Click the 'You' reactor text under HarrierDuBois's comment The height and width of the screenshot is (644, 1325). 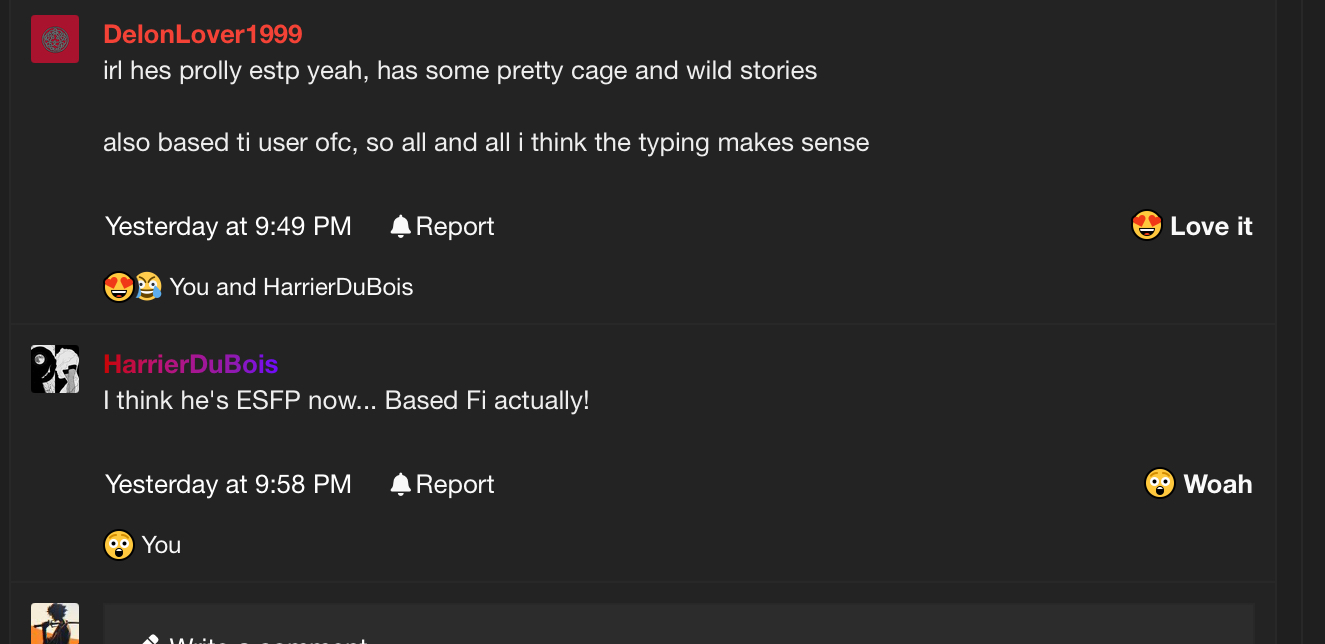161,545
